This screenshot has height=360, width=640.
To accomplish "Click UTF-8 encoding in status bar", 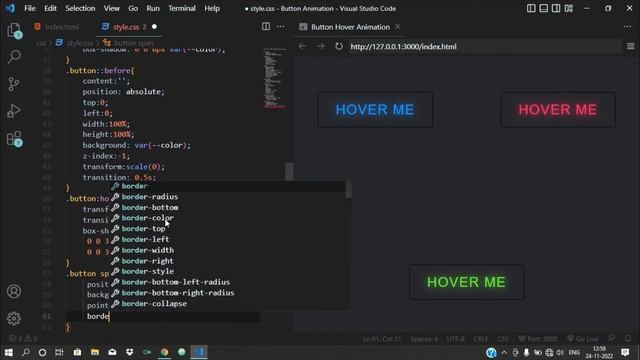I will coord(455,339).
